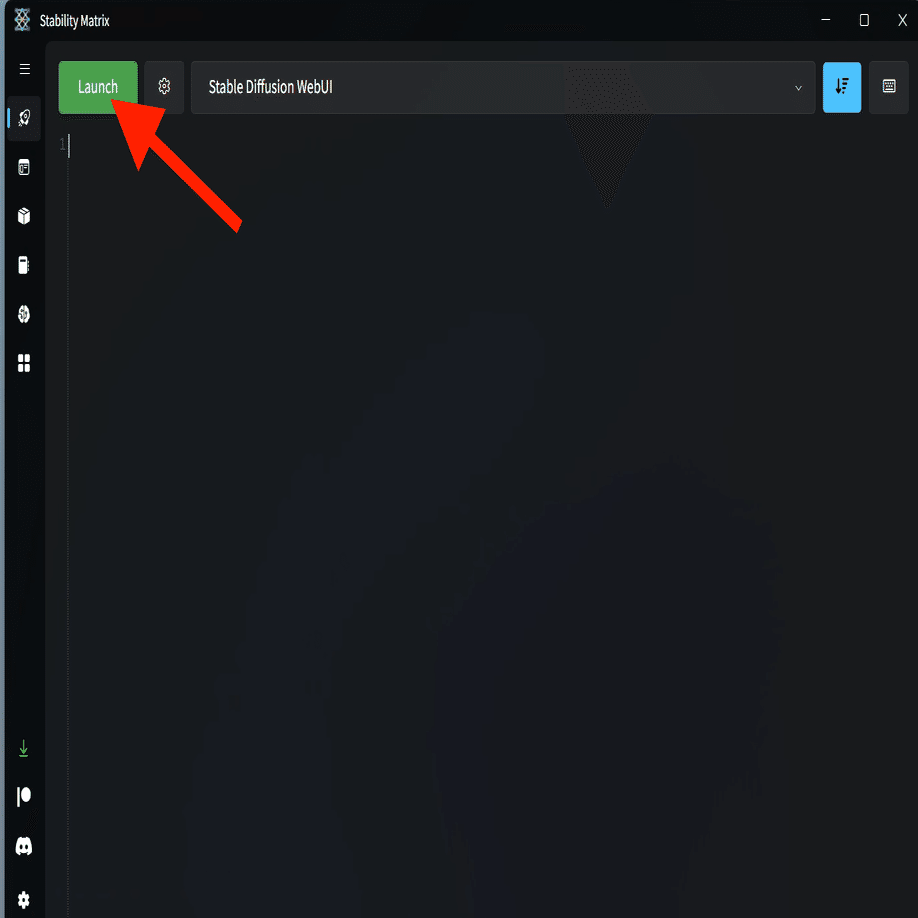Minimize the Stability Matrix window

(825, 20)
